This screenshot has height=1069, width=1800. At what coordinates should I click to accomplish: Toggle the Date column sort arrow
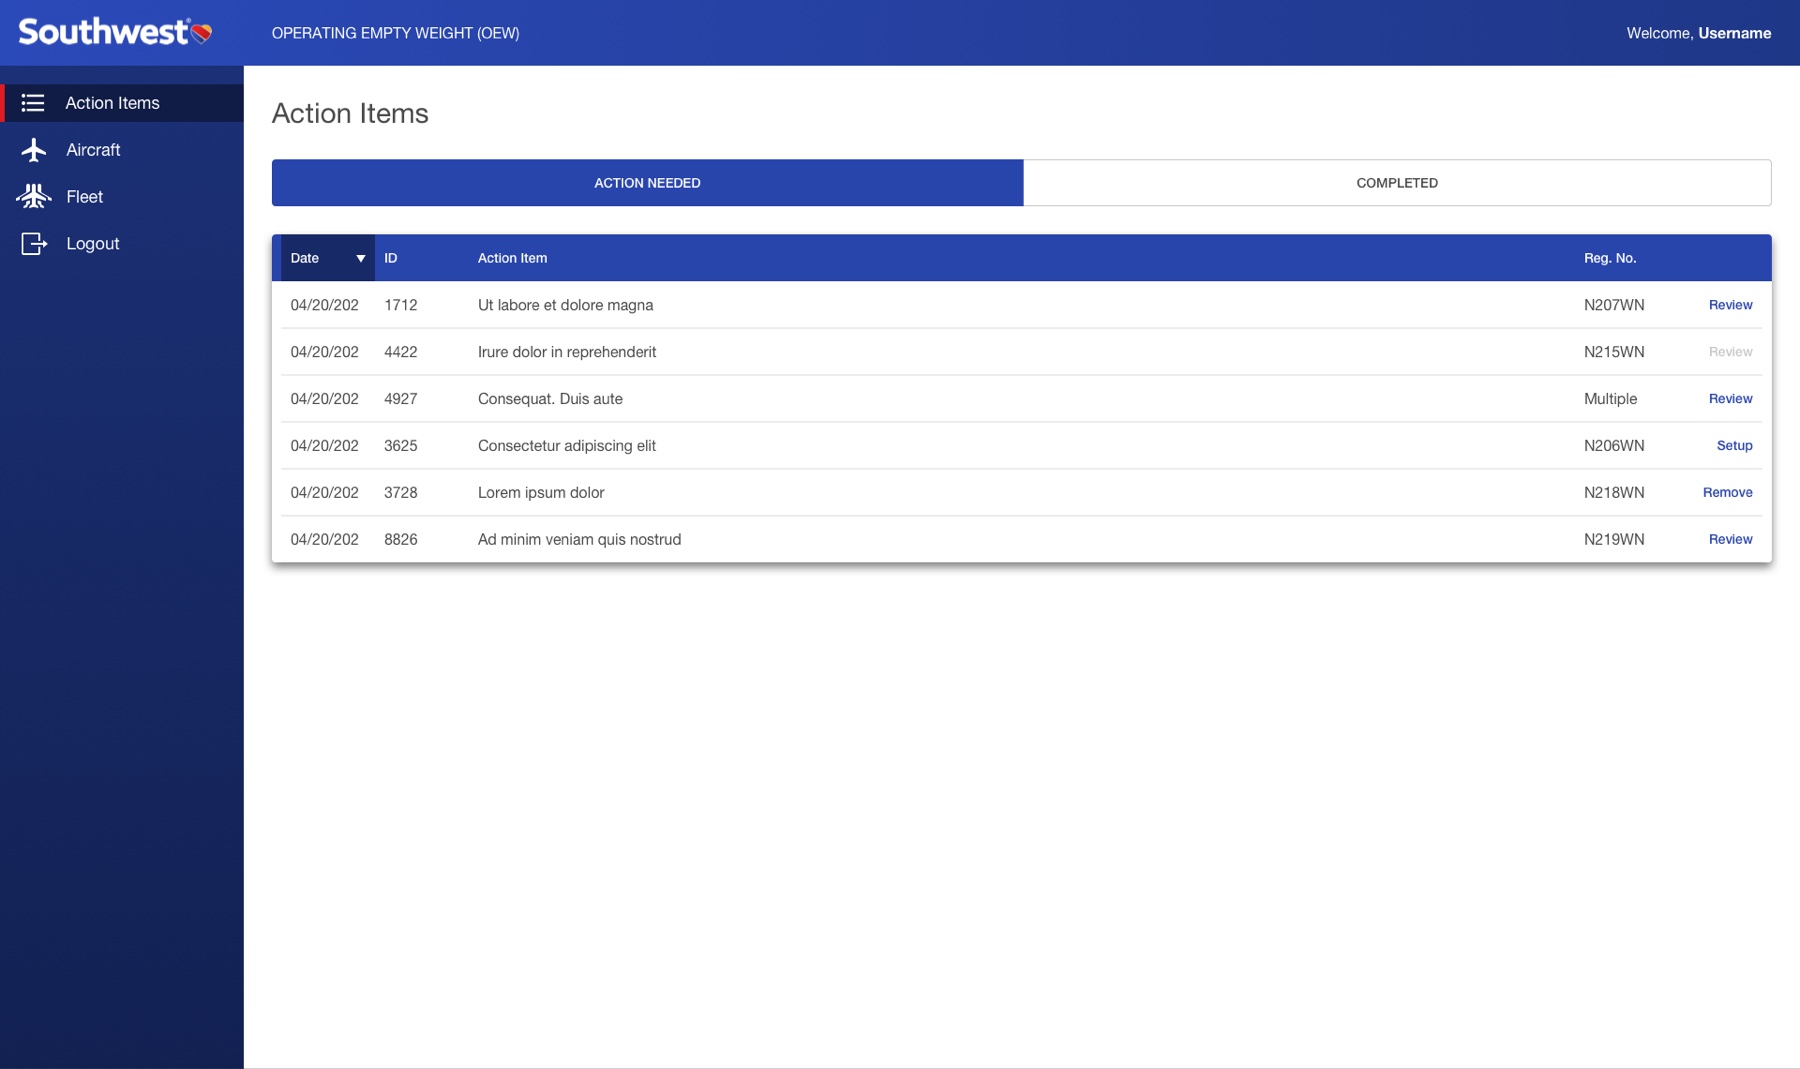(x=360, y=259)
